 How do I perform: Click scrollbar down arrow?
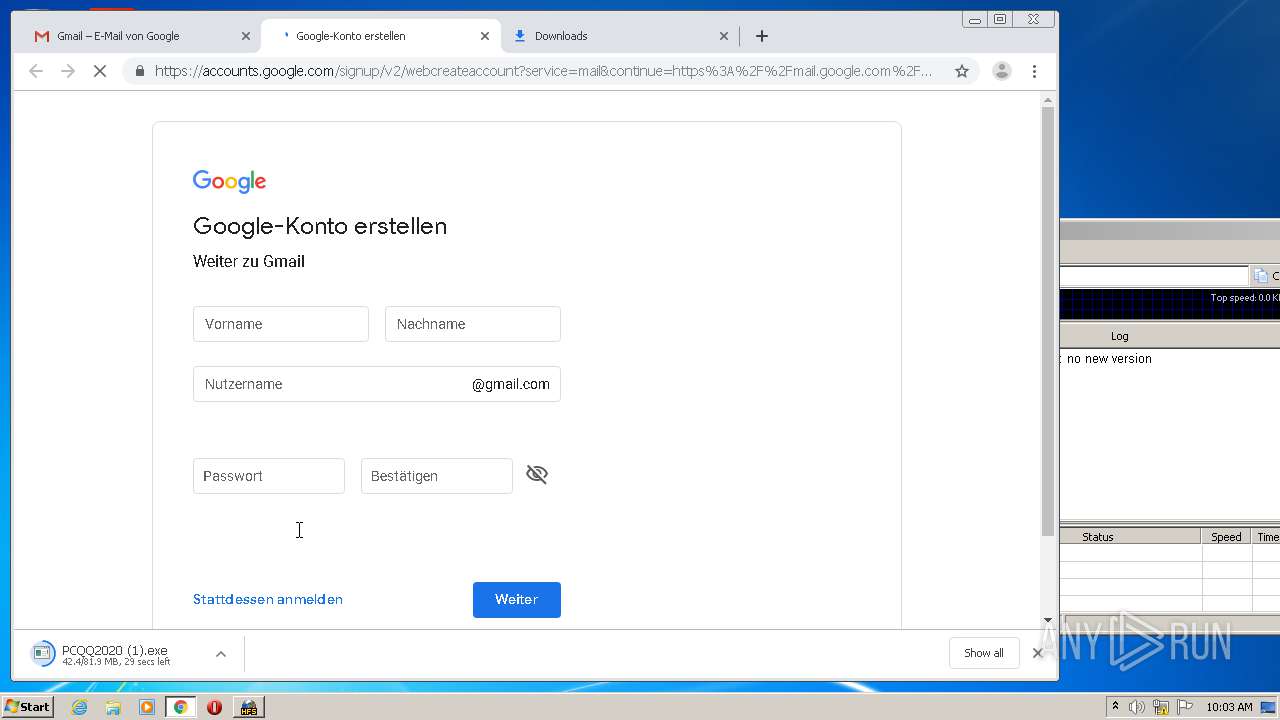click(x=1048, y=620)
